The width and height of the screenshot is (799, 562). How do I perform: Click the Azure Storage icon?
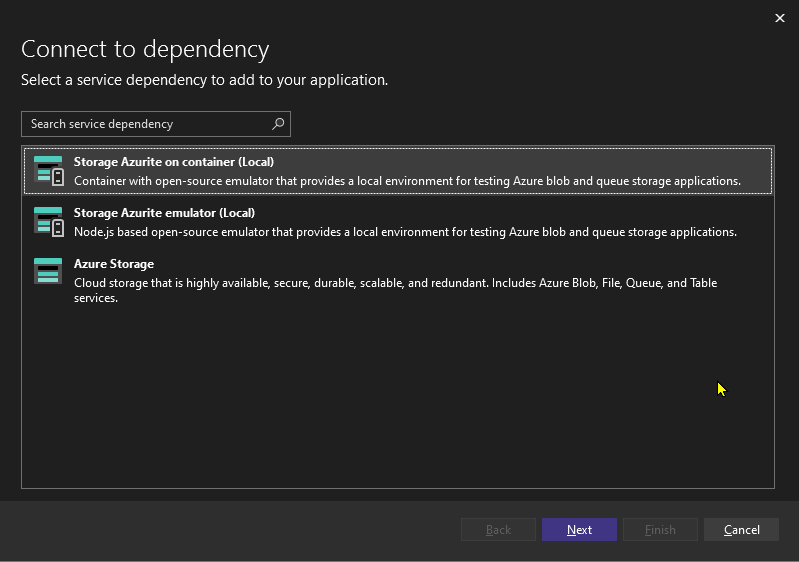(48, 271)
